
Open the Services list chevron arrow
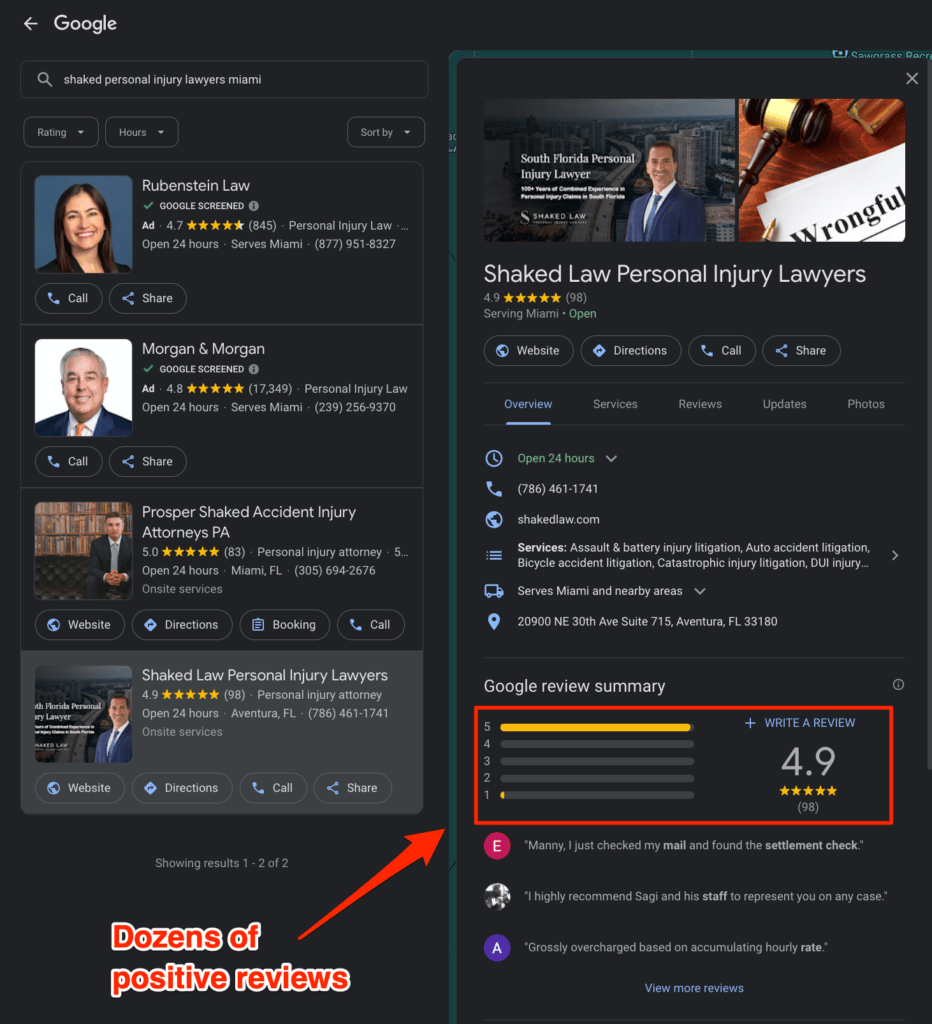coord(895,555)
